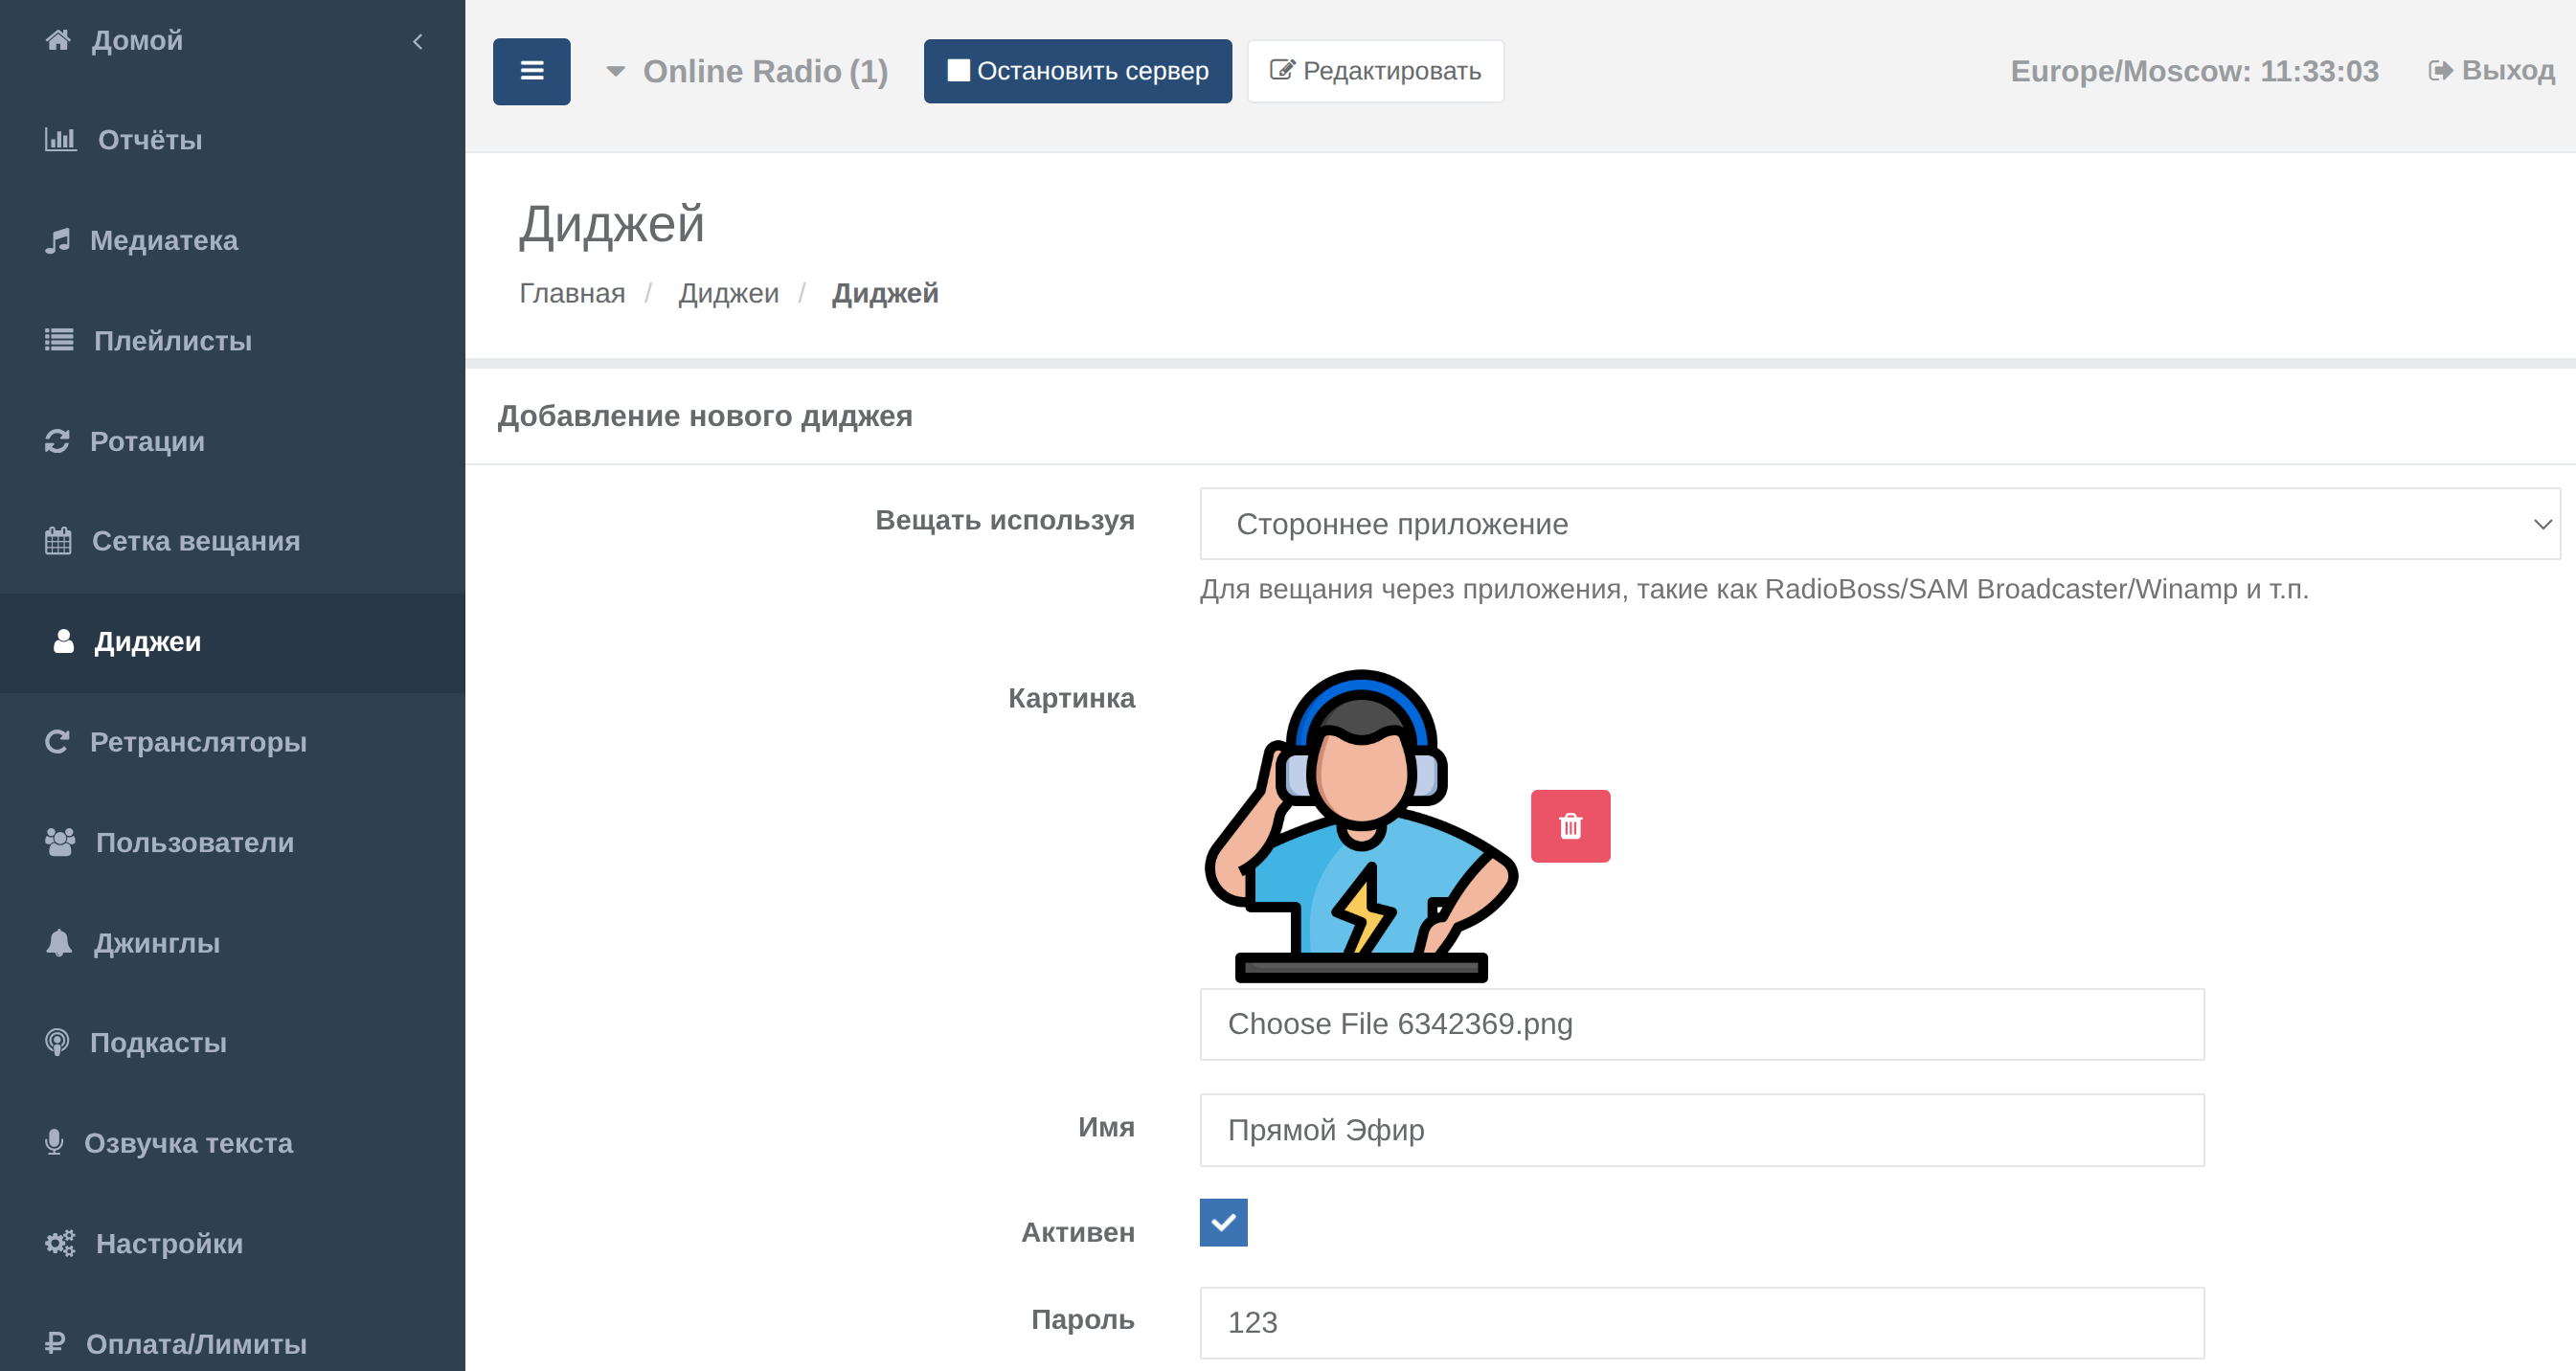Click the Редактировать button

coord(1375,71)
